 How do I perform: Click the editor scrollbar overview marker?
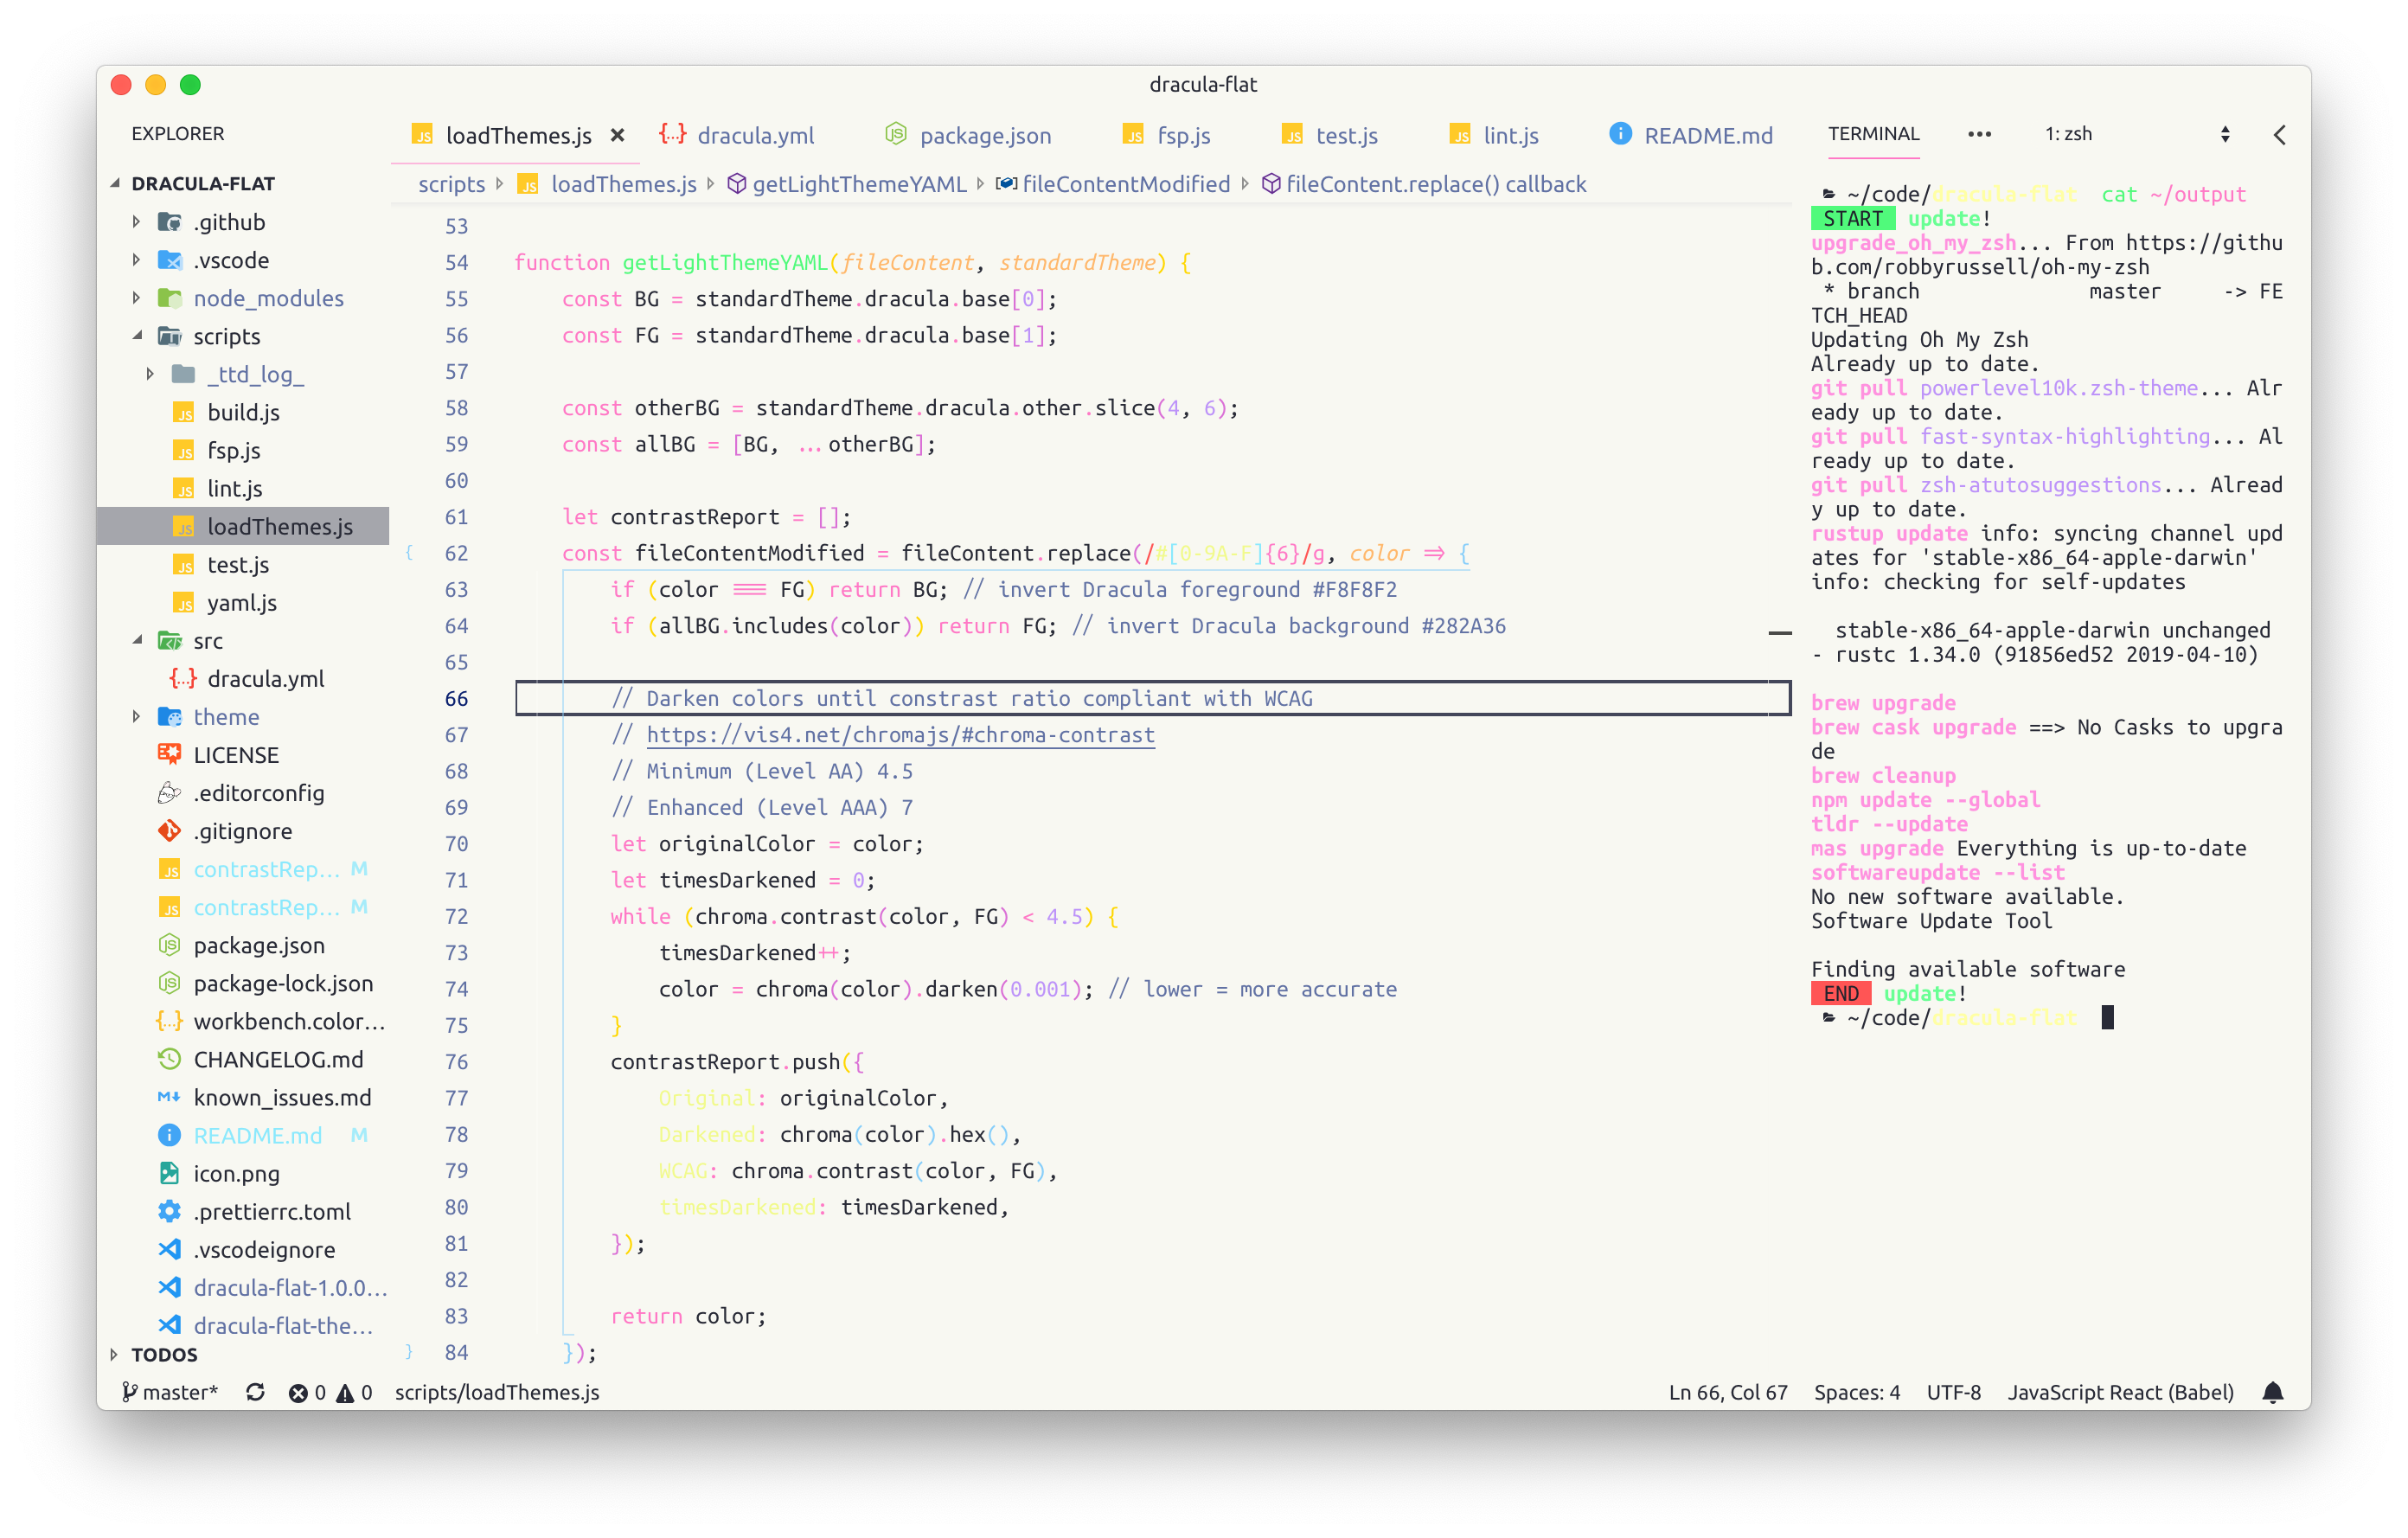click(x=1779, y=632)
